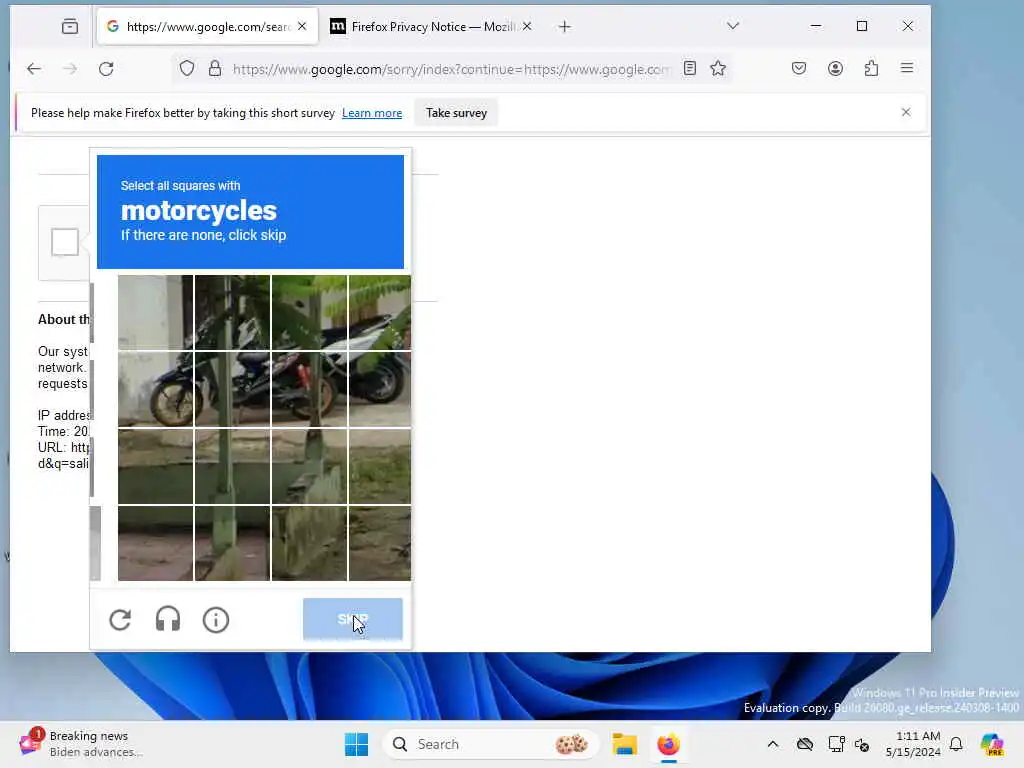Toggle reader view icon in address bar
Viewport: 1024px width, 768px height.
[x=690, y=68]
